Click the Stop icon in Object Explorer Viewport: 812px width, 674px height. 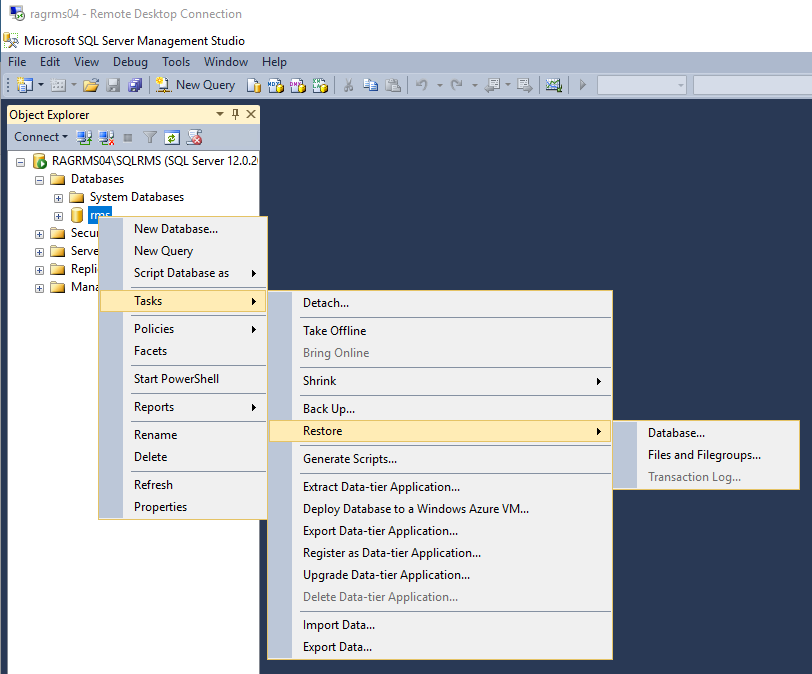click(x=128, y=138)
